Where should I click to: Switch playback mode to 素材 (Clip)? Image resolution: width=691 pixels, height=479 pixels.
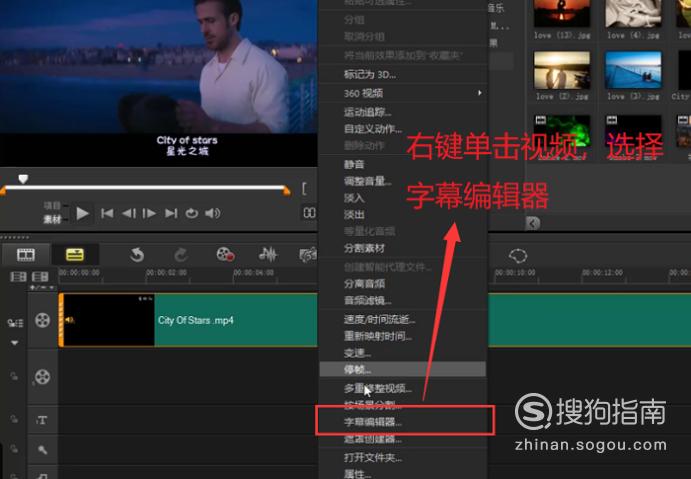coord(52,219)
